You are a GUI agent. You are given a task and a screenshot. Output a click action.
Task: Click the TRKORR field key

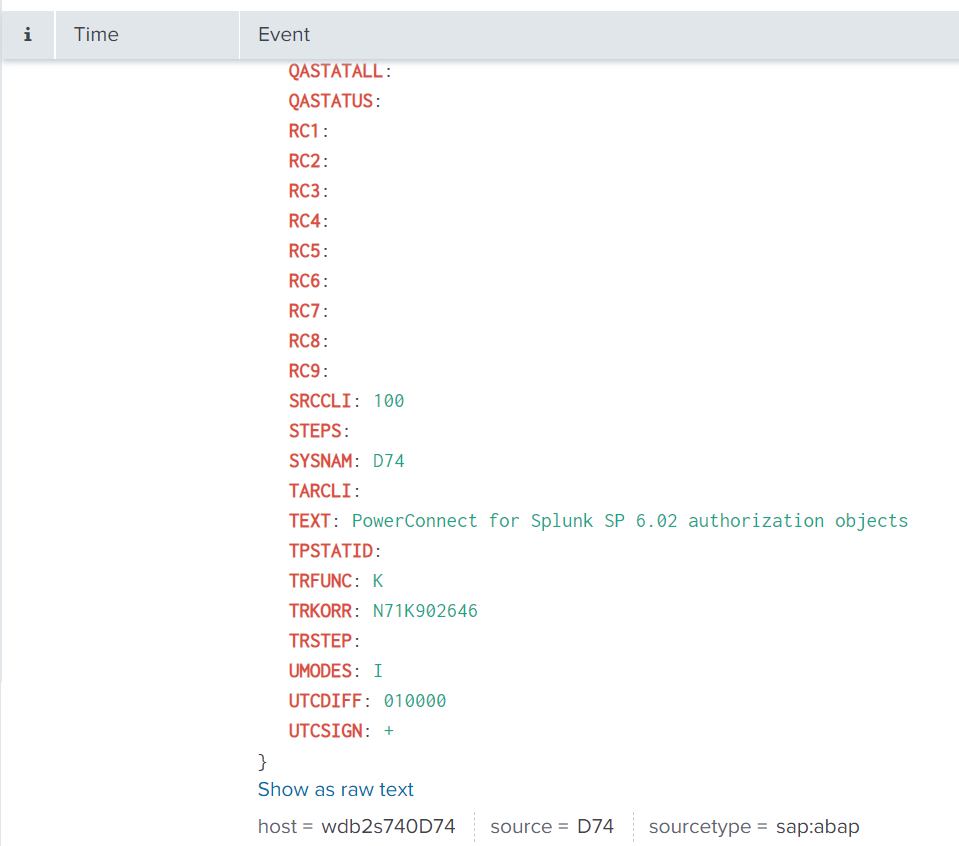pyautogui.click(x=320, y=611)
